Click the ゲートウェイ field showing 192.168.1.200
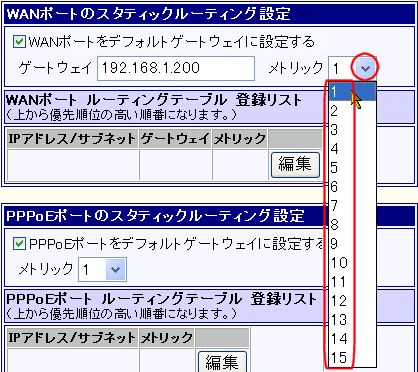Viewport: 418px width, 372px height. pos(176,68)
